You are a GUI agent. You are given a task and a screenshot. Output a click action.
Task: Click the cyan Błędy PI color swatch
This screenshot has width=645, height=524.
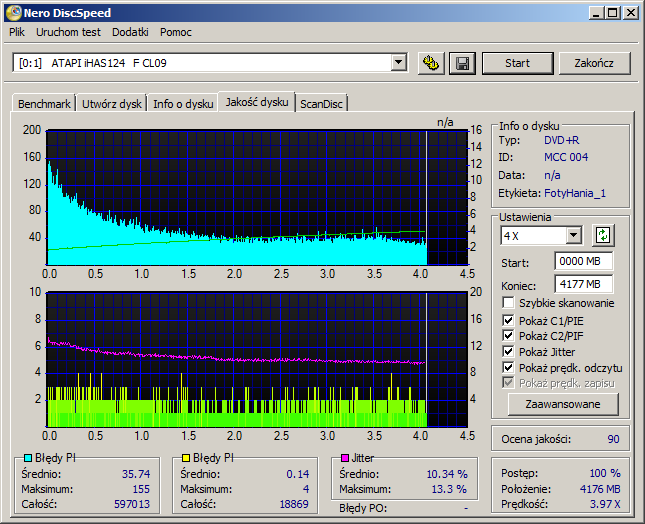pos(28,458)
